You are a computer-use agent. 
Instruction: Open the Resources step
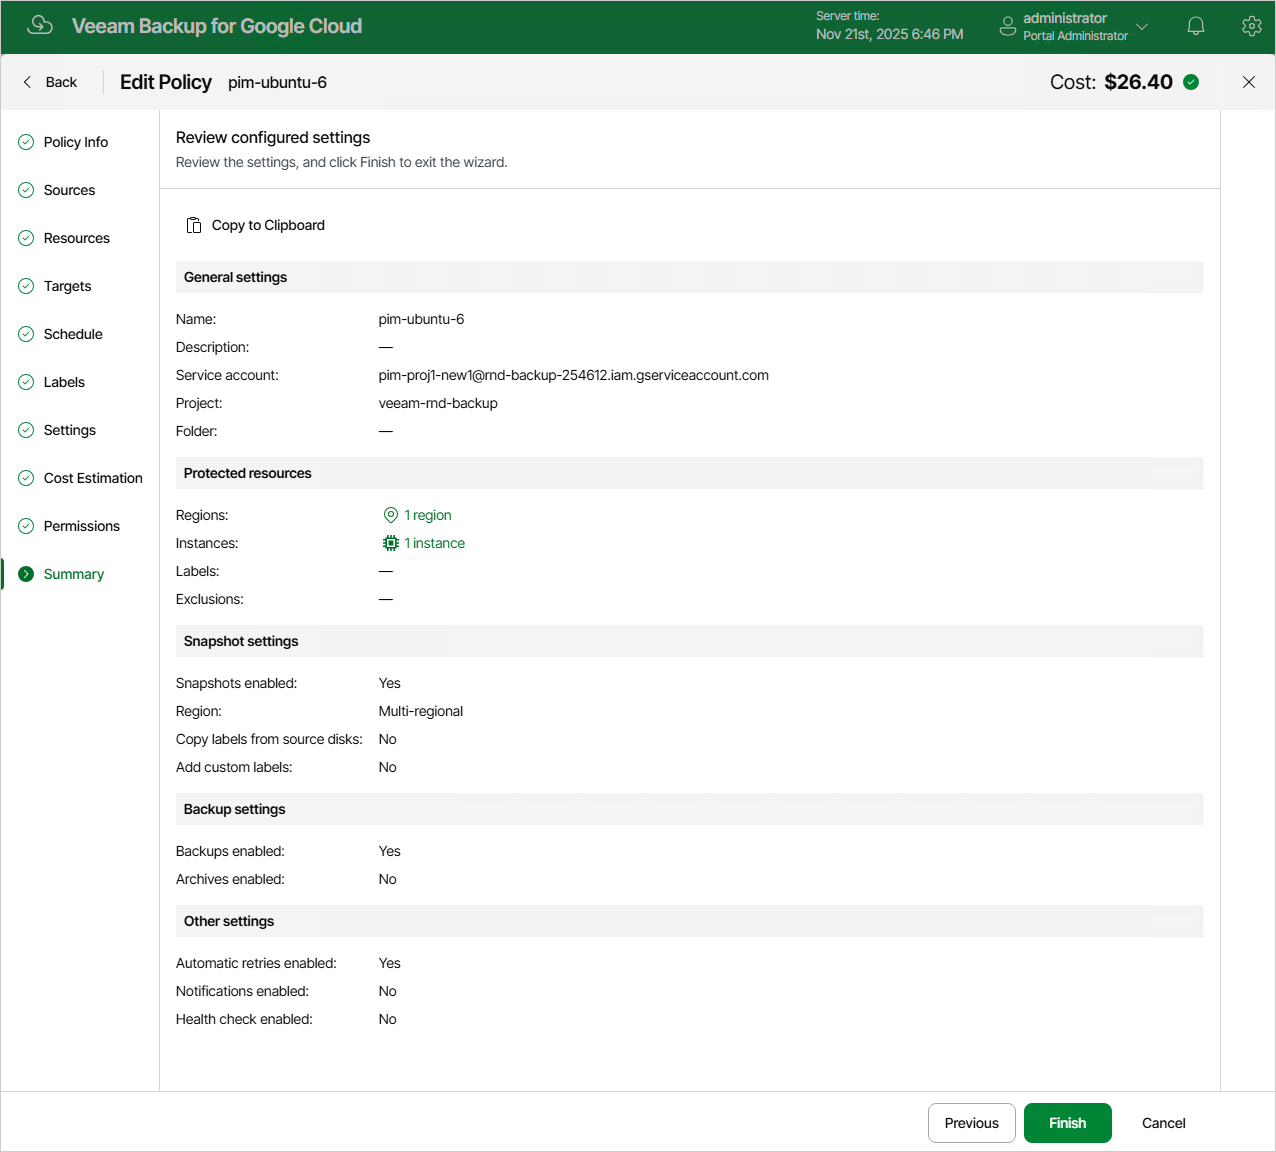pyautogui.click(x=77, y=238)
